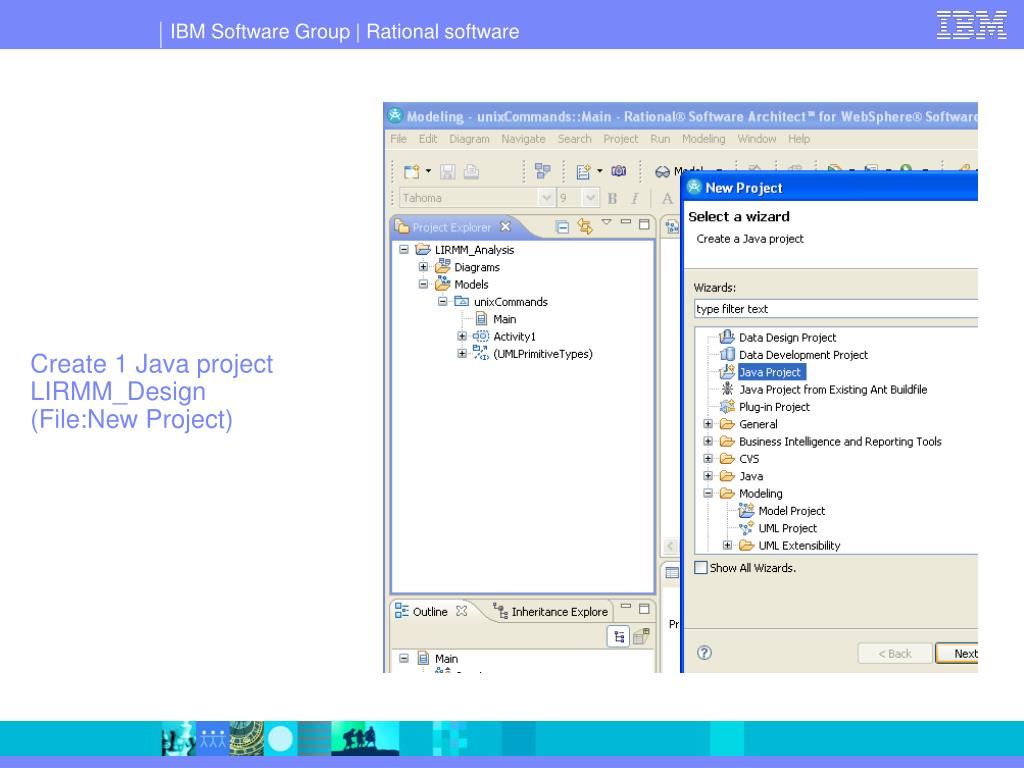Screen dimensions: 1024x768
Task: Click Collapse All in Project Explorer
Action: [x=562, y=227]
